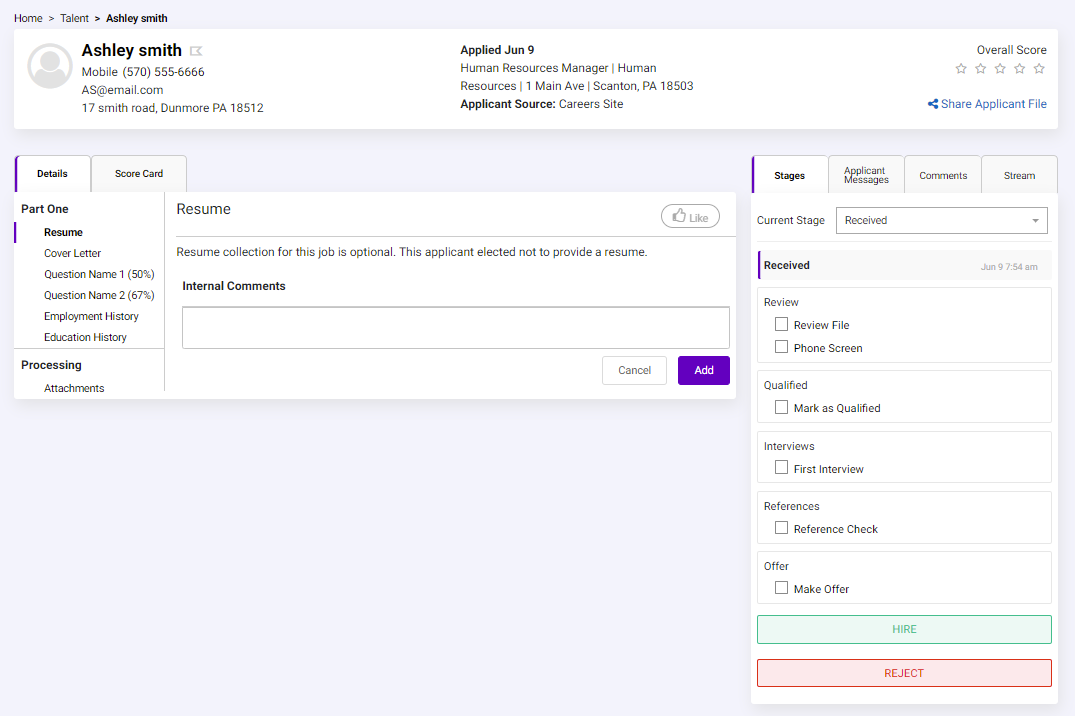Viewport: 1075px width, 716px height.
Task: Rate applicant with third star
Action: coord(1000,69)
